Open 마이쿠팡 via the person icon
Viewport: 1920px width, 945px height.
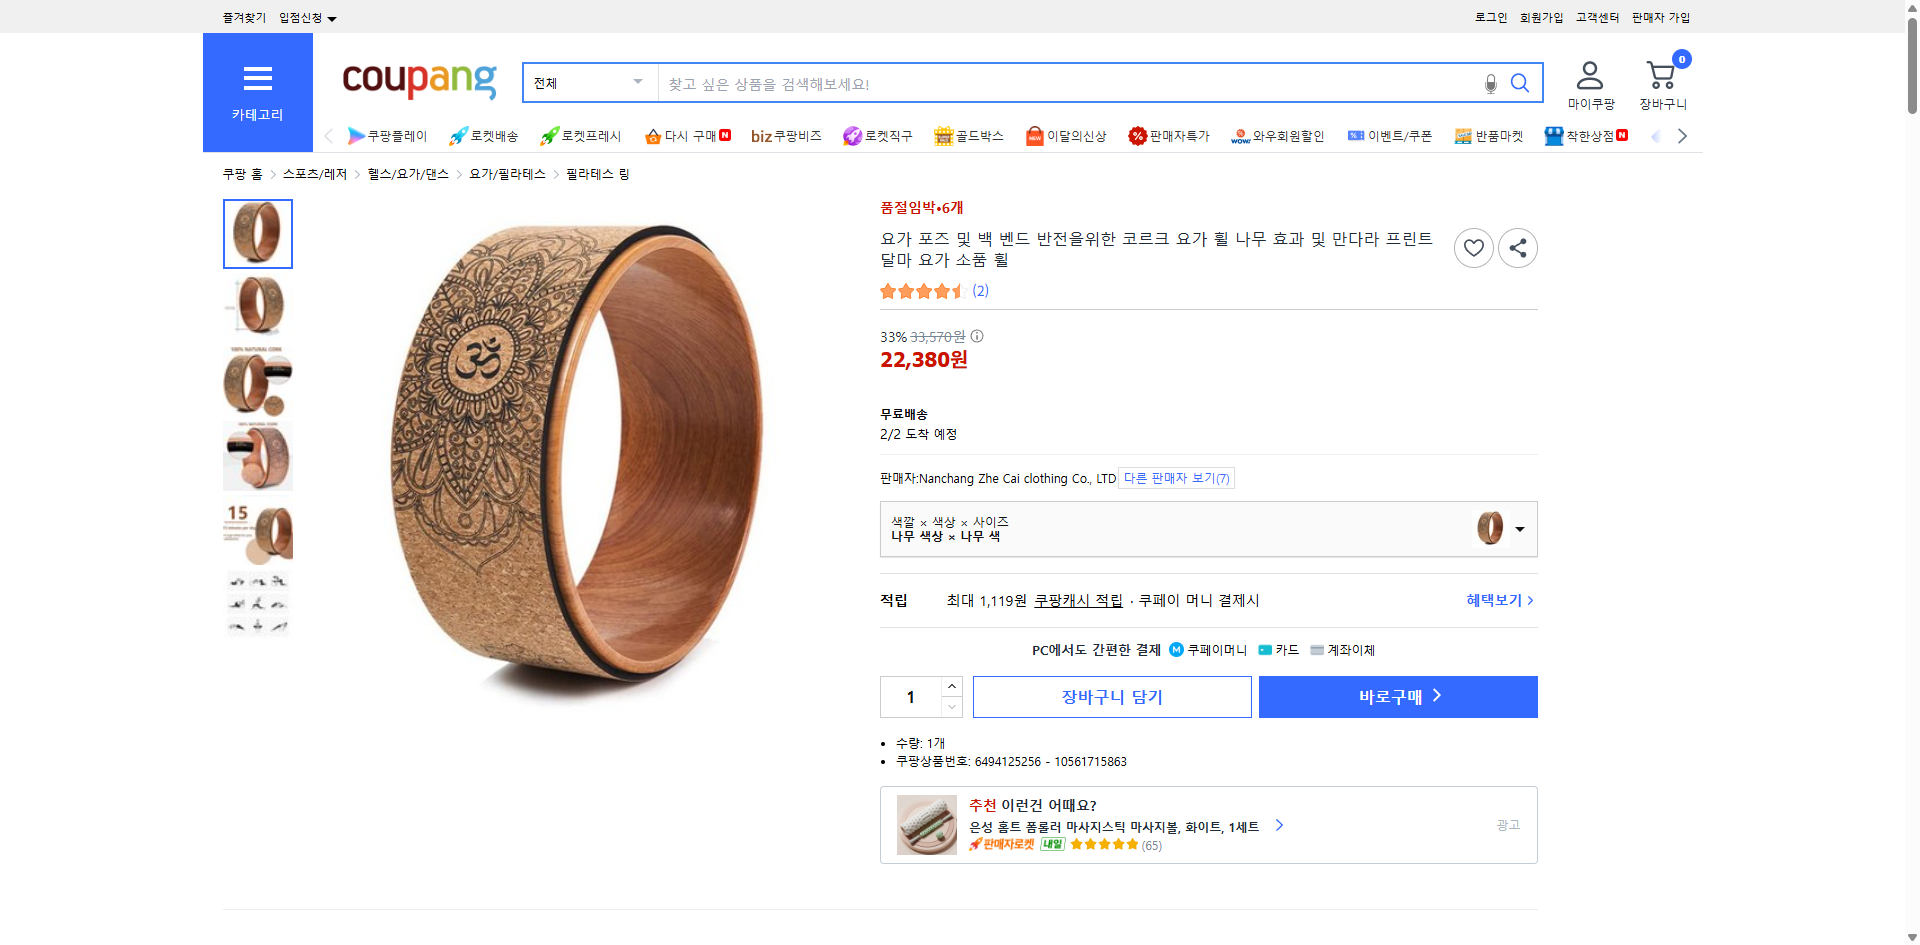(1588, 75)
